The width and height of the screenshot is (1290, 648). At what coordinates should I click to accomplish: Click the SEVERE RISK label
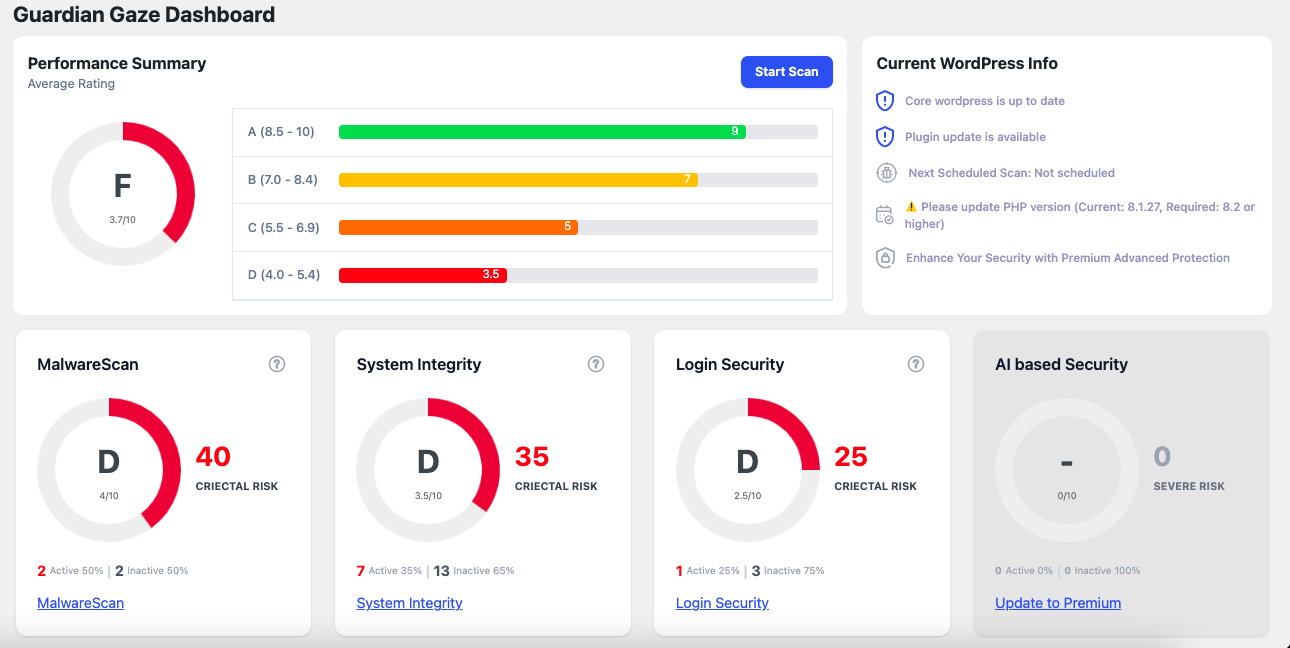click(x=1189, y=486)
